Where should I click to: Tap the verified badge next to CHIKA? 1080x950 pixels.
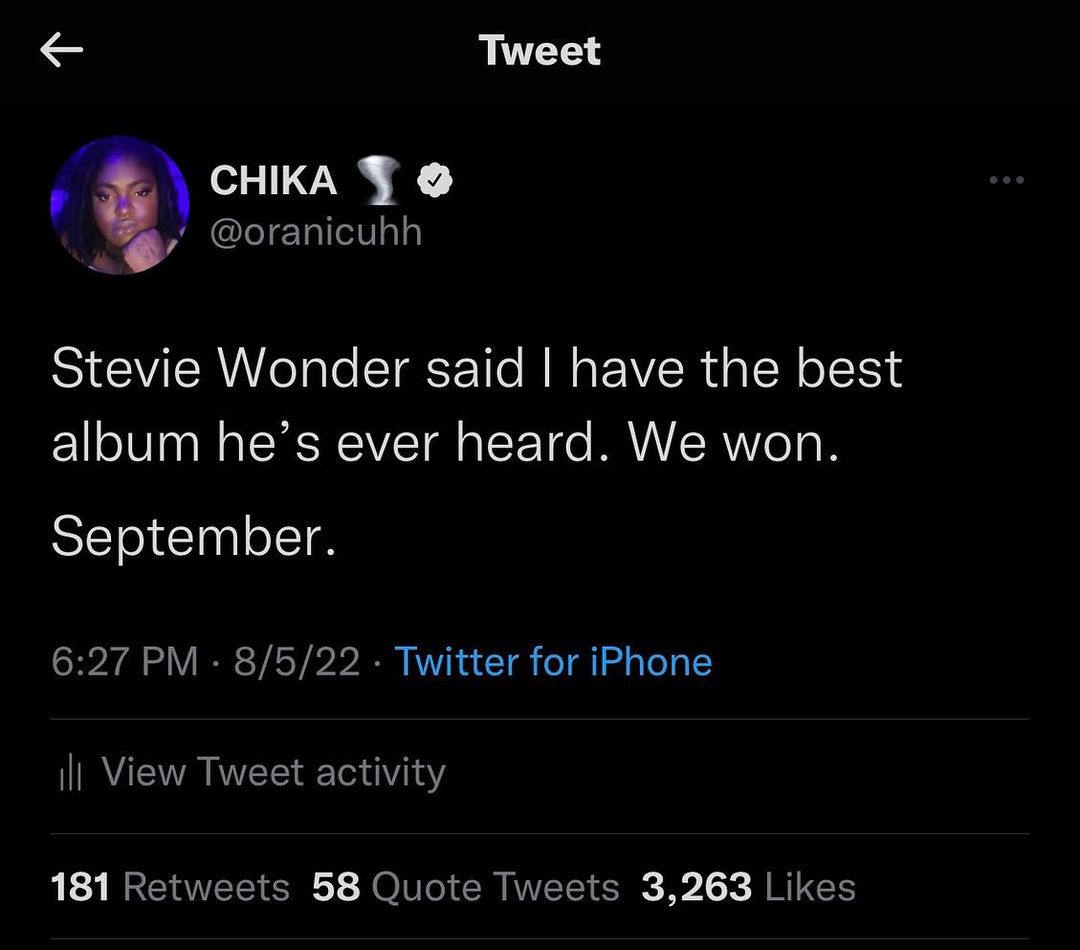coord(435,181)
